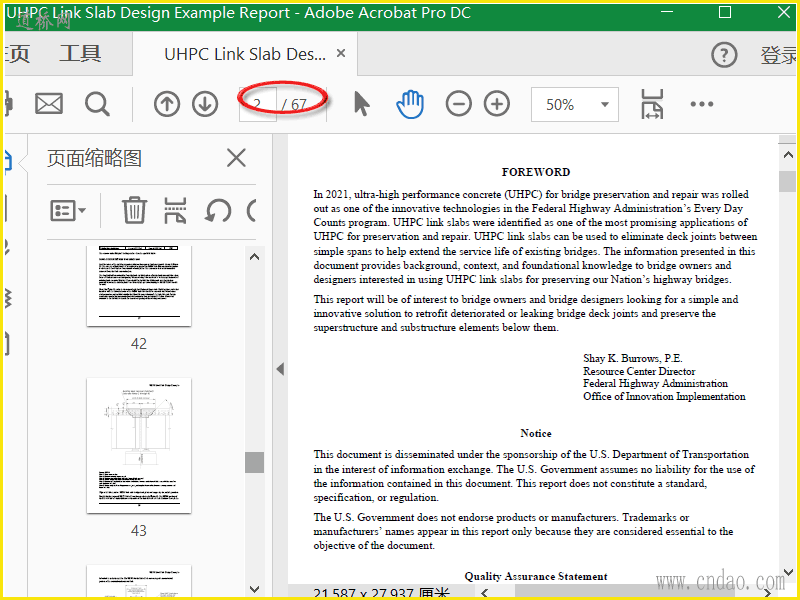This screenshot has height=600, width=800.
Task: Switch to the UHPC Link Slab Des... tab
Action: (245, 54)
